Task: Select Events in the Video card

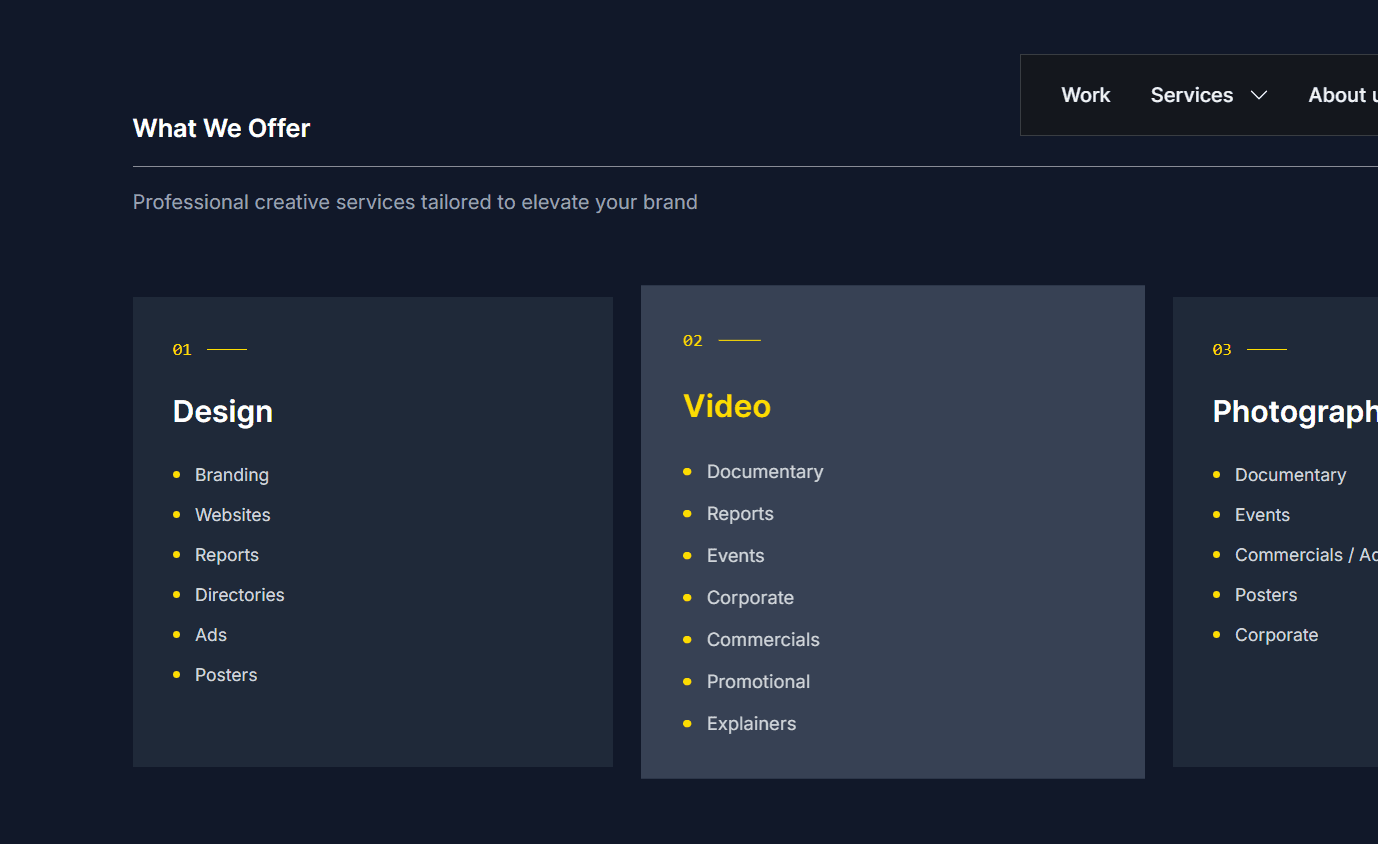Action: pyautogui.click(x=735, y=556)
